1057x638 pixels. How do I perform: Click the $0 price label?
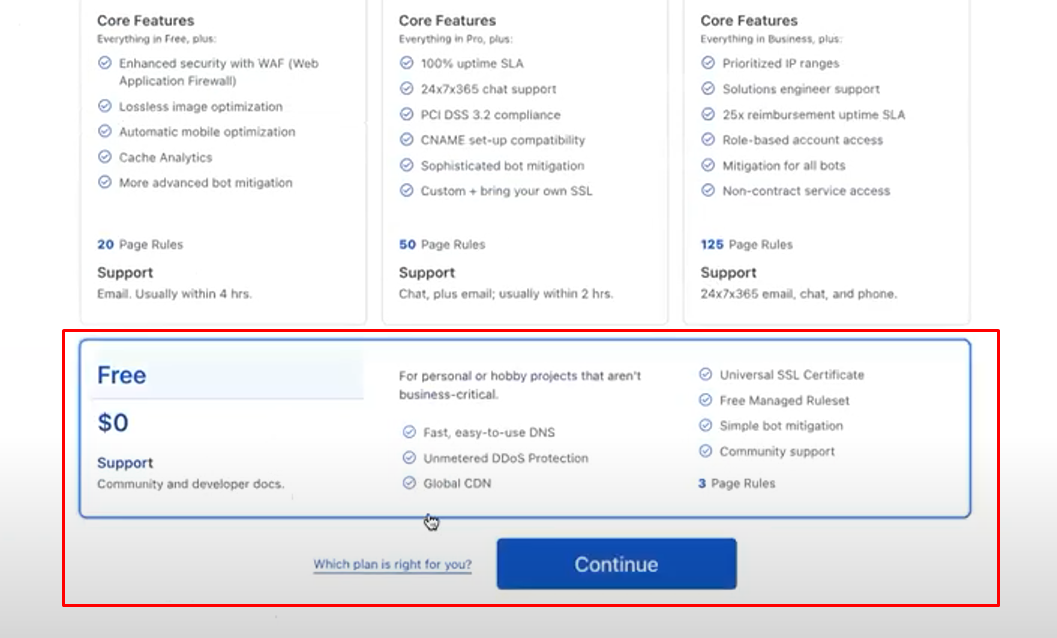click(112, 422)
